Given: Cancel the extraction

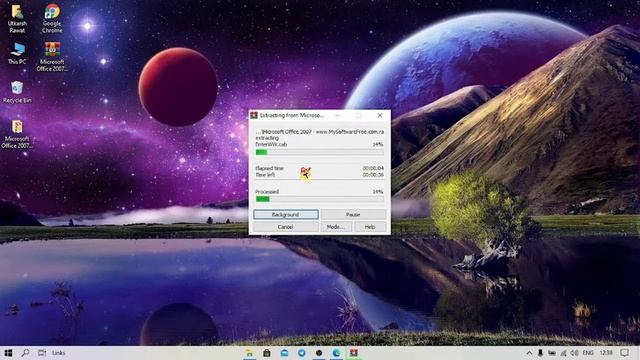Looking at the screenshot, I should [x=286, y=227].
